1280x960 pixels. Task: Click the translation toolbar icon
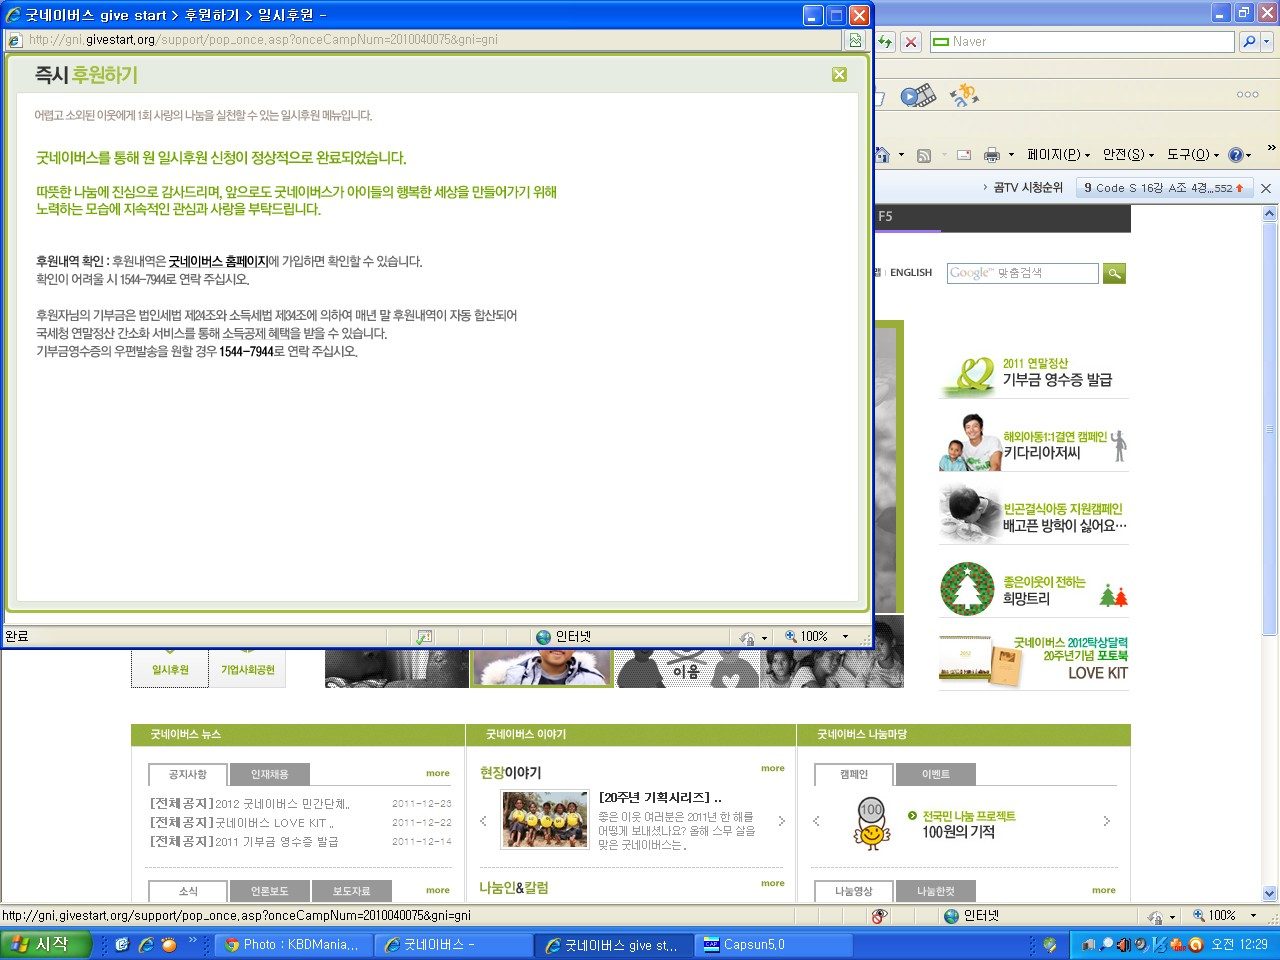964,96
